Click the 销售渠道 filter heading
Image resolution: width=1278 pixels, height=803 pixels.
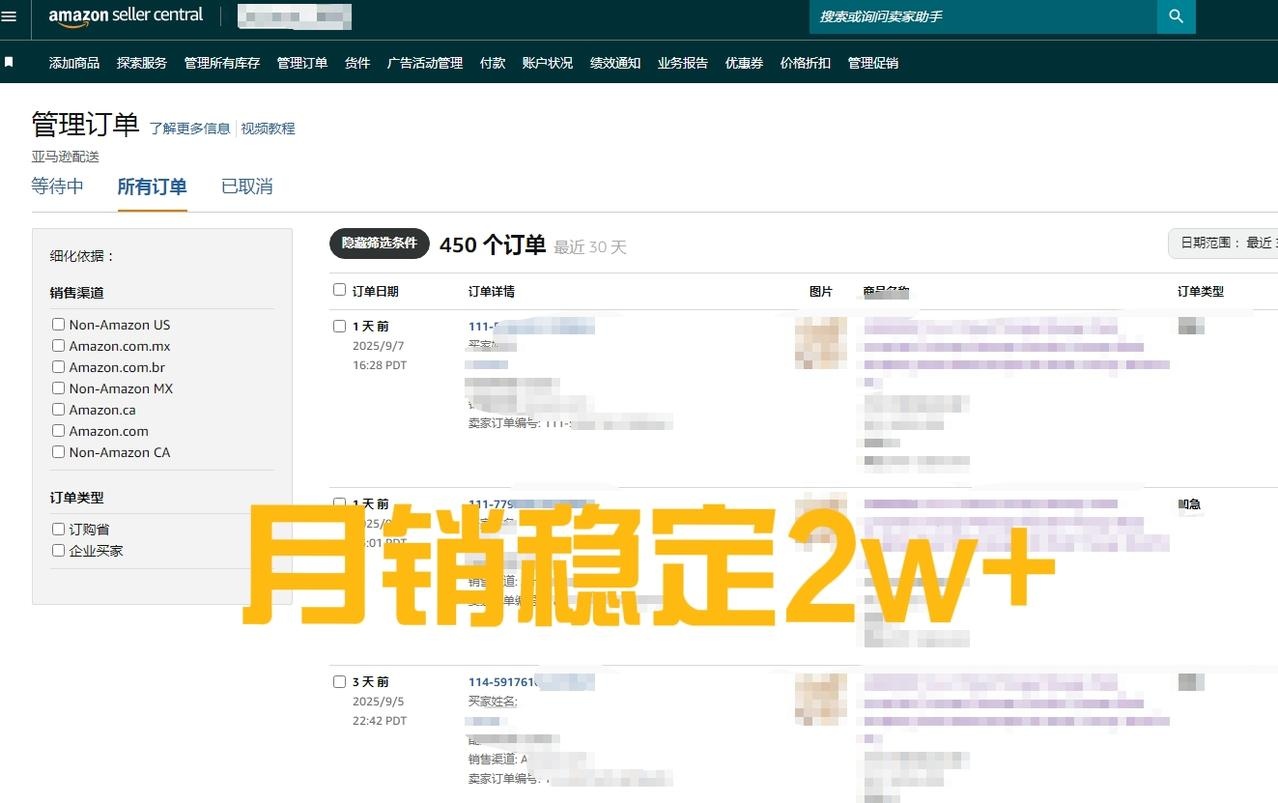coord(77,293)
